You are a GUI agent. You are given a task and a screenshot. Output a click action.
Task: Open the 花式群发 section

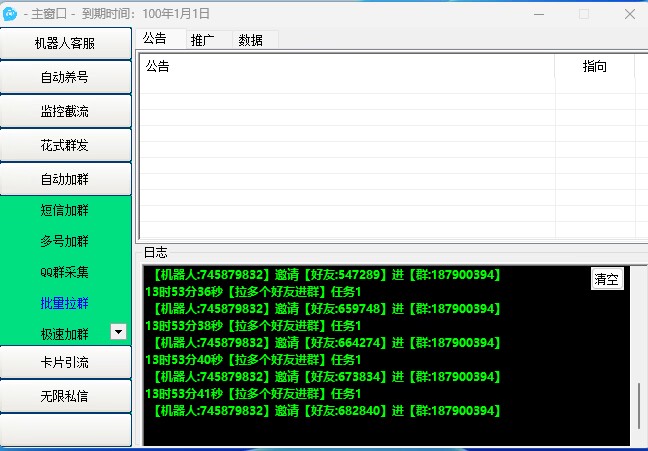66,146
